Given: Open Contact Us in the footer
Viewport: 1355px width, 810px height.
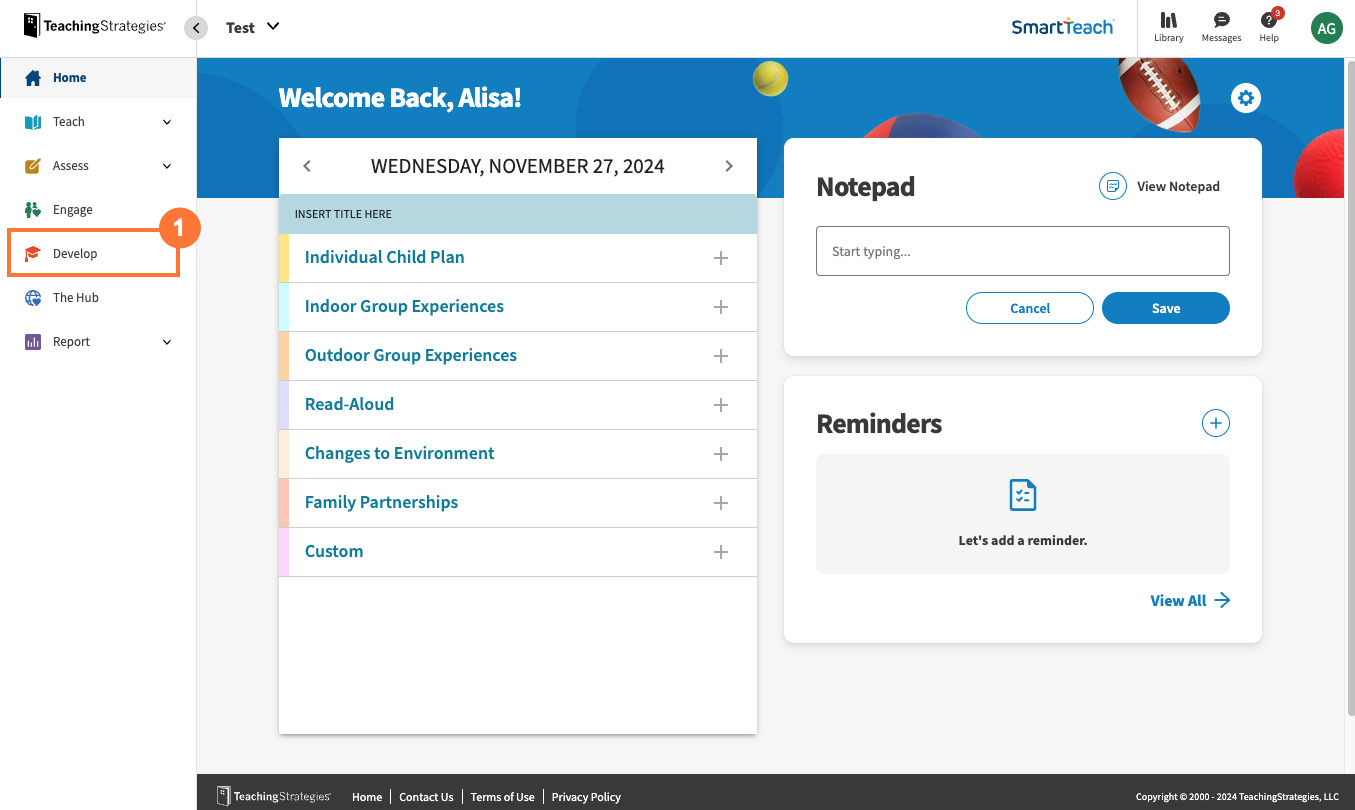Looking at the screenshot, I should (x=426, y=796).
